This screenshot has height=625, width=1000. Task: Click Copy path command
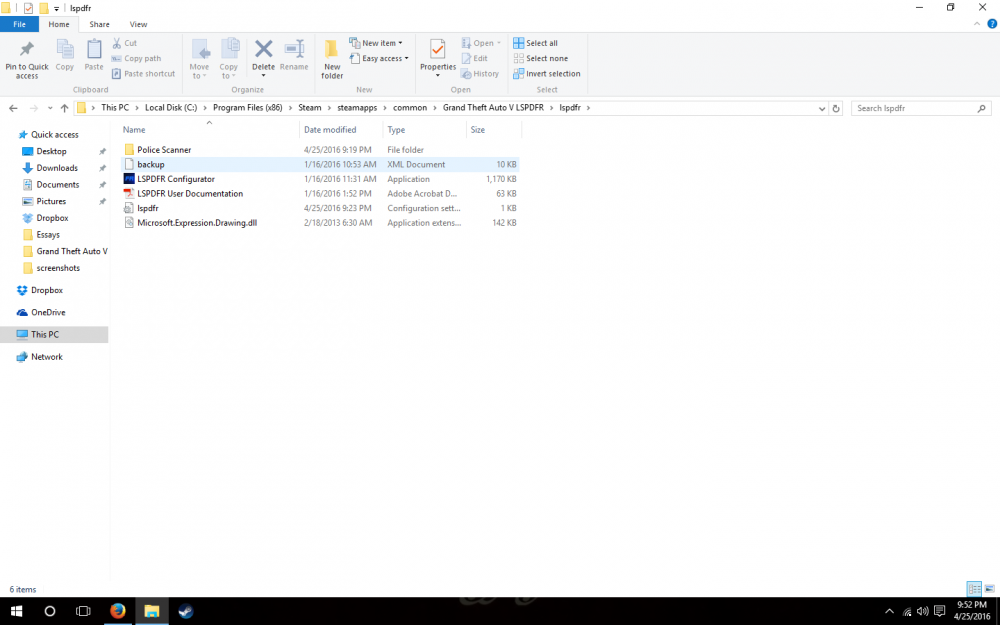pyautogui.click(x=136, y=58)
